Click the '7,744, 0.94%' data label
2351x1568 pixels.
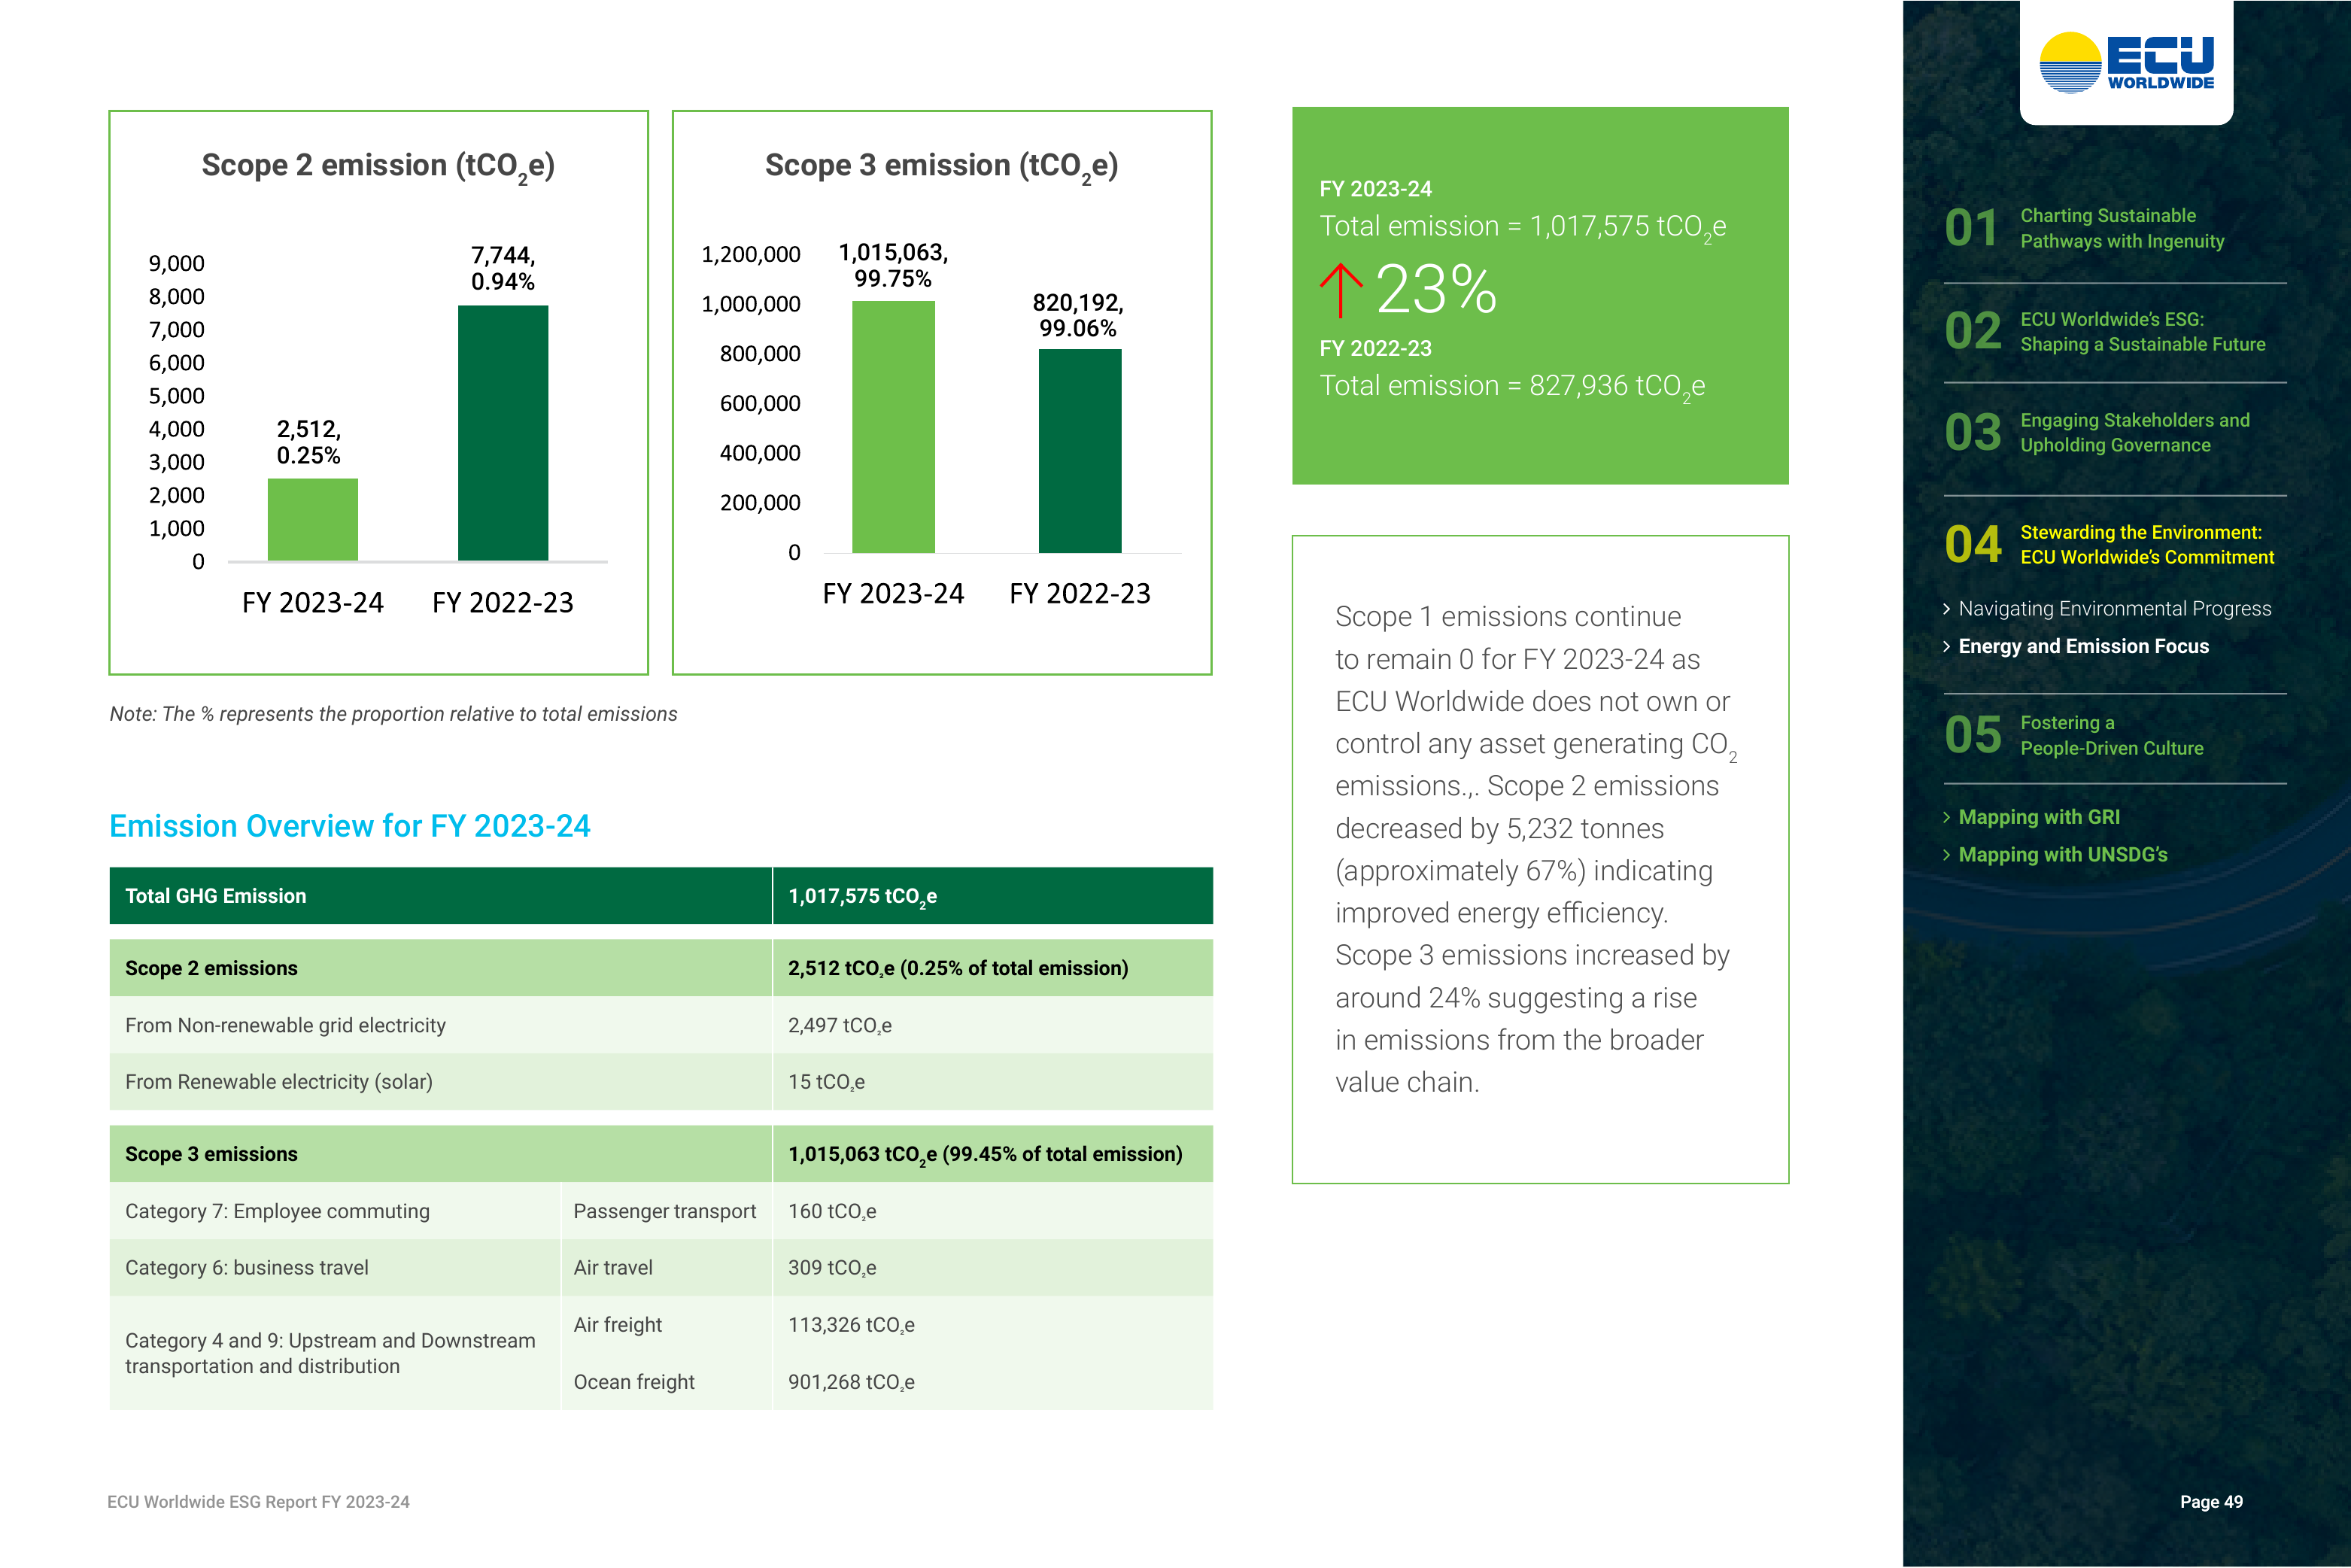[x=503, y=268]
